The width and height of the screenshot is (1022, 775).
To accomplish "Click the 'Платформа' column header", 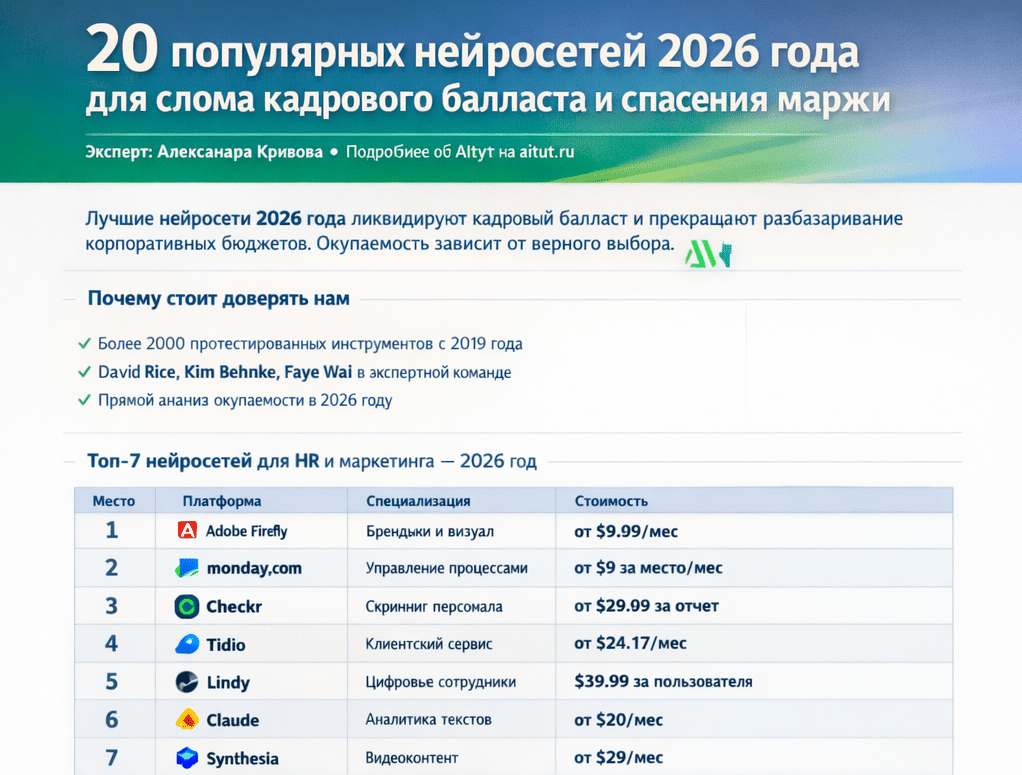I will (222, 501).
